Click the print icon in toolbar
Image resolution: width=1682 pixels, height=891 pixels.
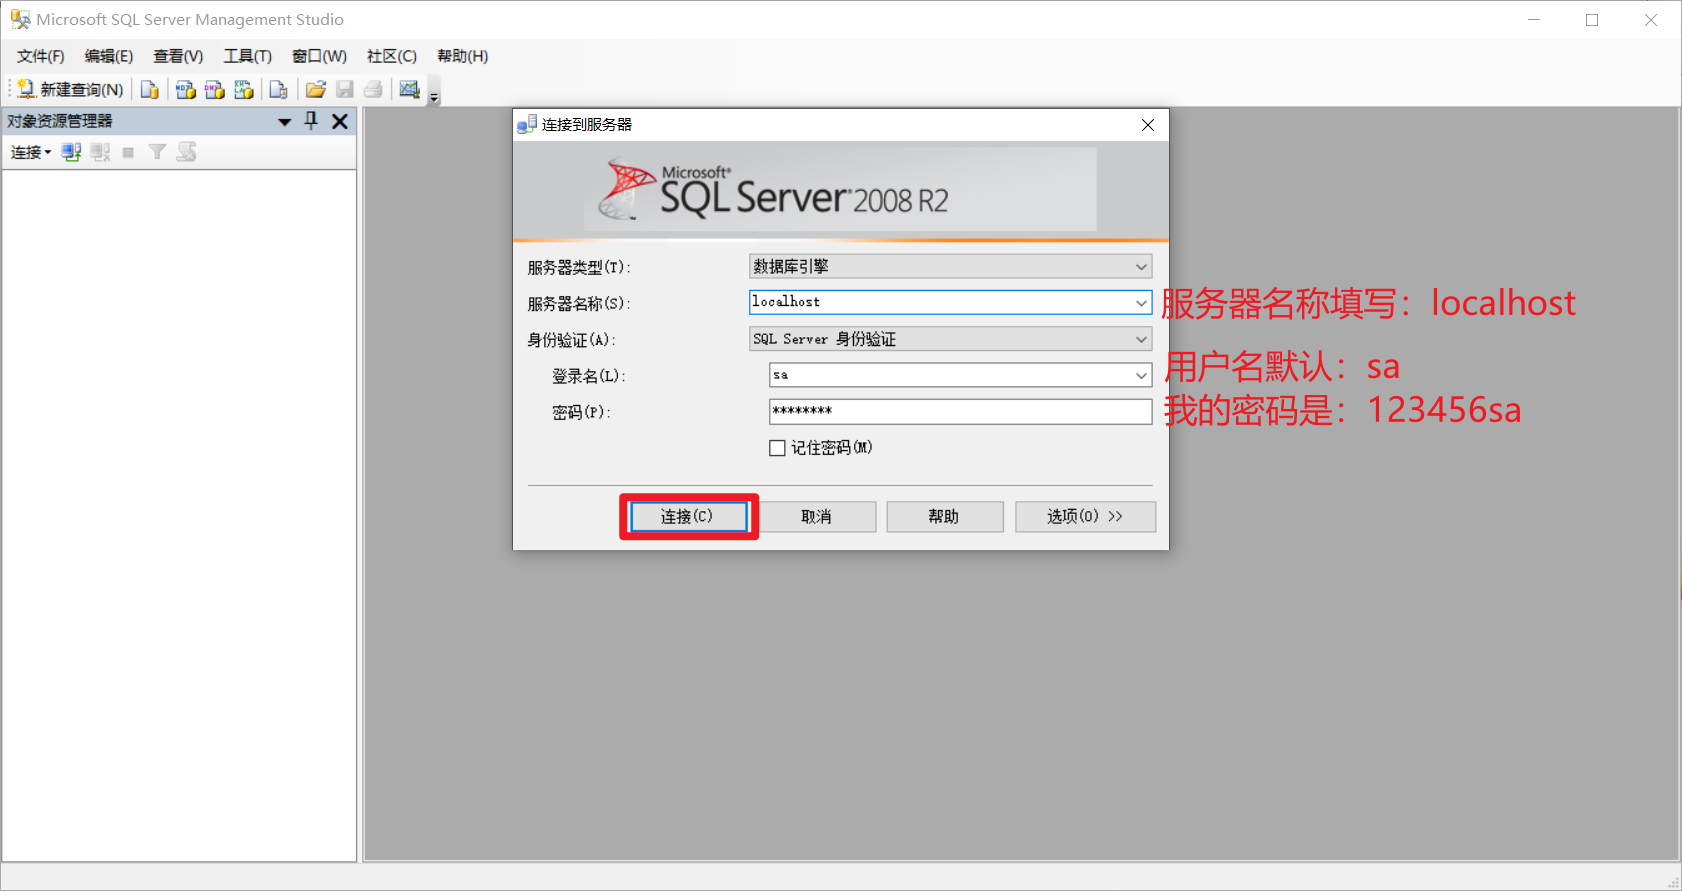point(373,90)
